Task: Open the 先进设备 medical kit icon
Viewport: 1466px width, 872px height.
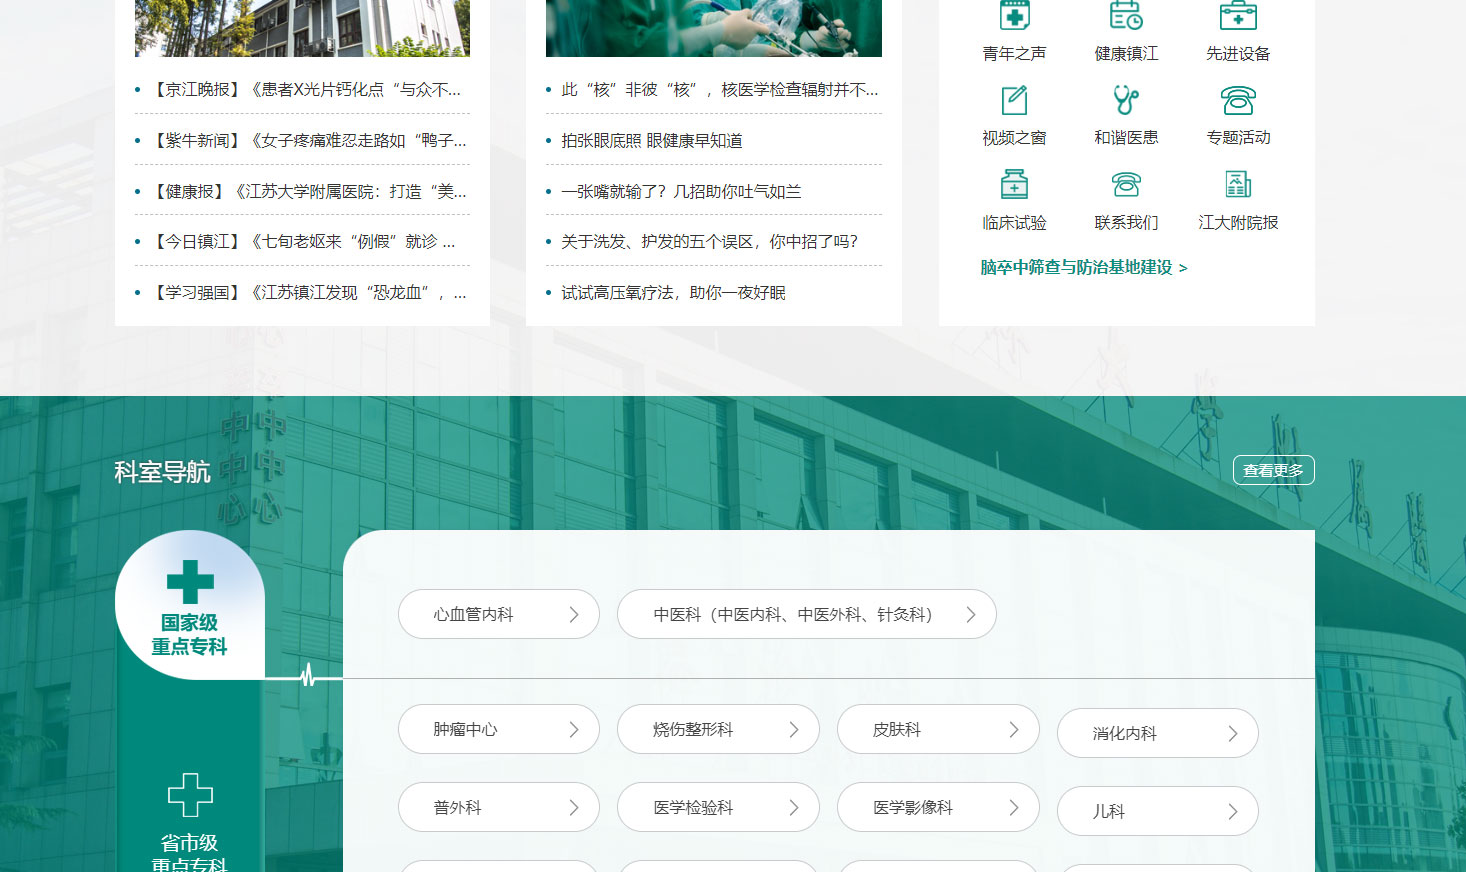Action: (x=1238, y=15)
